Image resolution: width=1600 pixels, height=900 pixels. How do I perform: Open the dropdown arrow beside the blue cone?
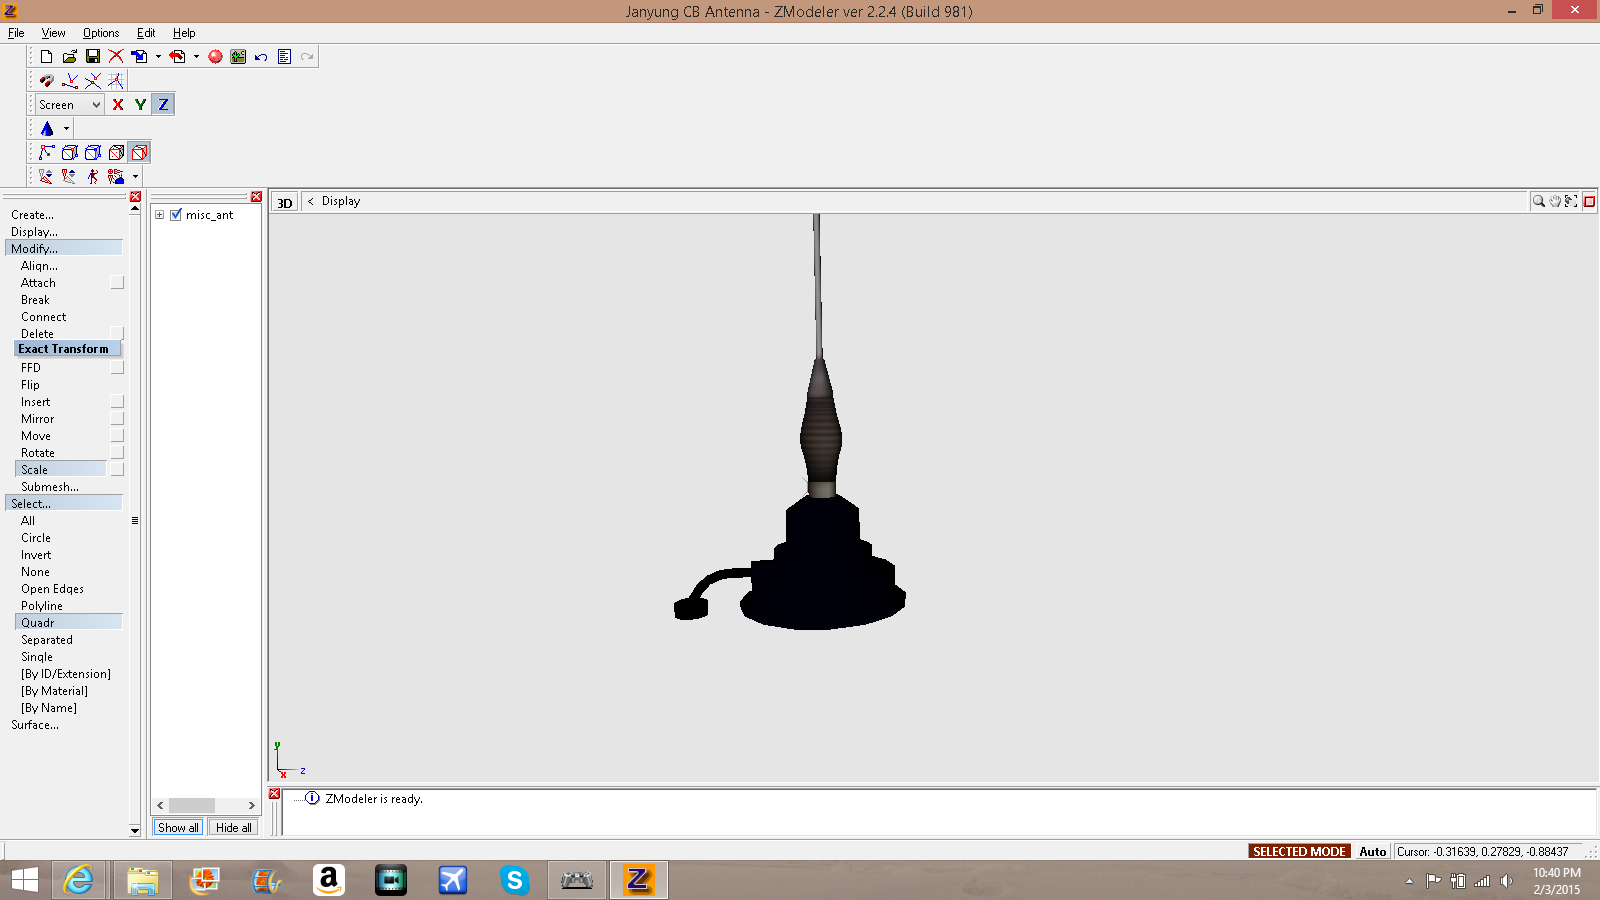click(66, 129)
